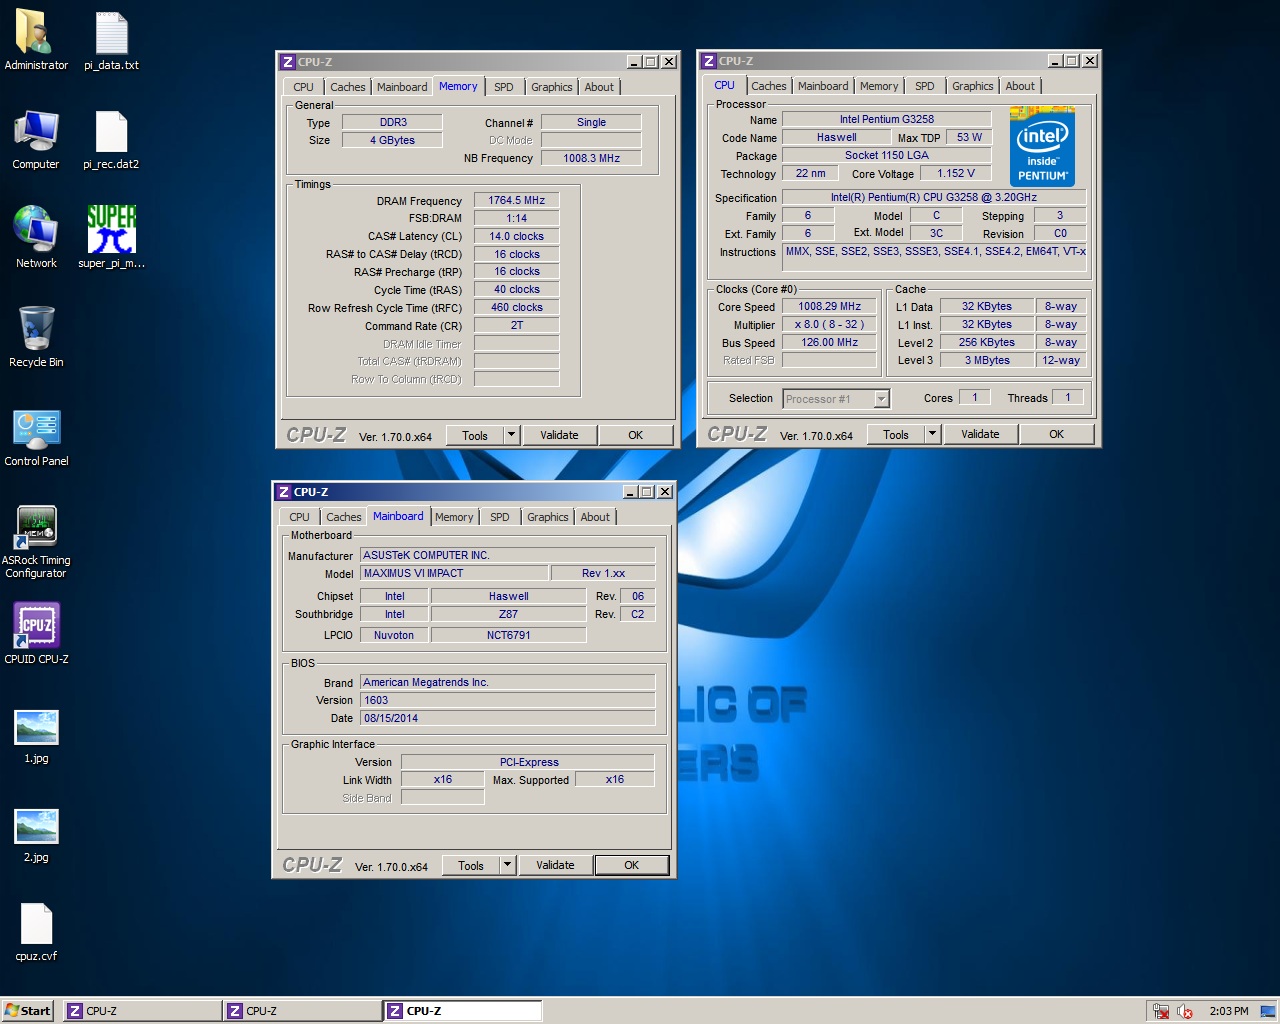Select the Super Pi application icon

point(111,230)
